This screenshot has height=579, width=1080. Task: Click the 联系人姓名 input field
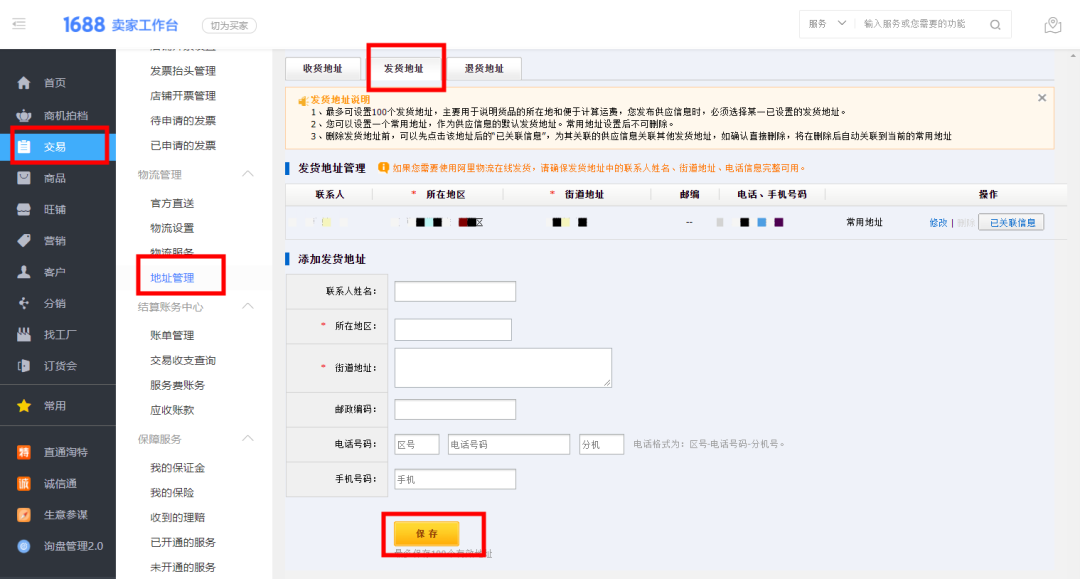(455, 291)
